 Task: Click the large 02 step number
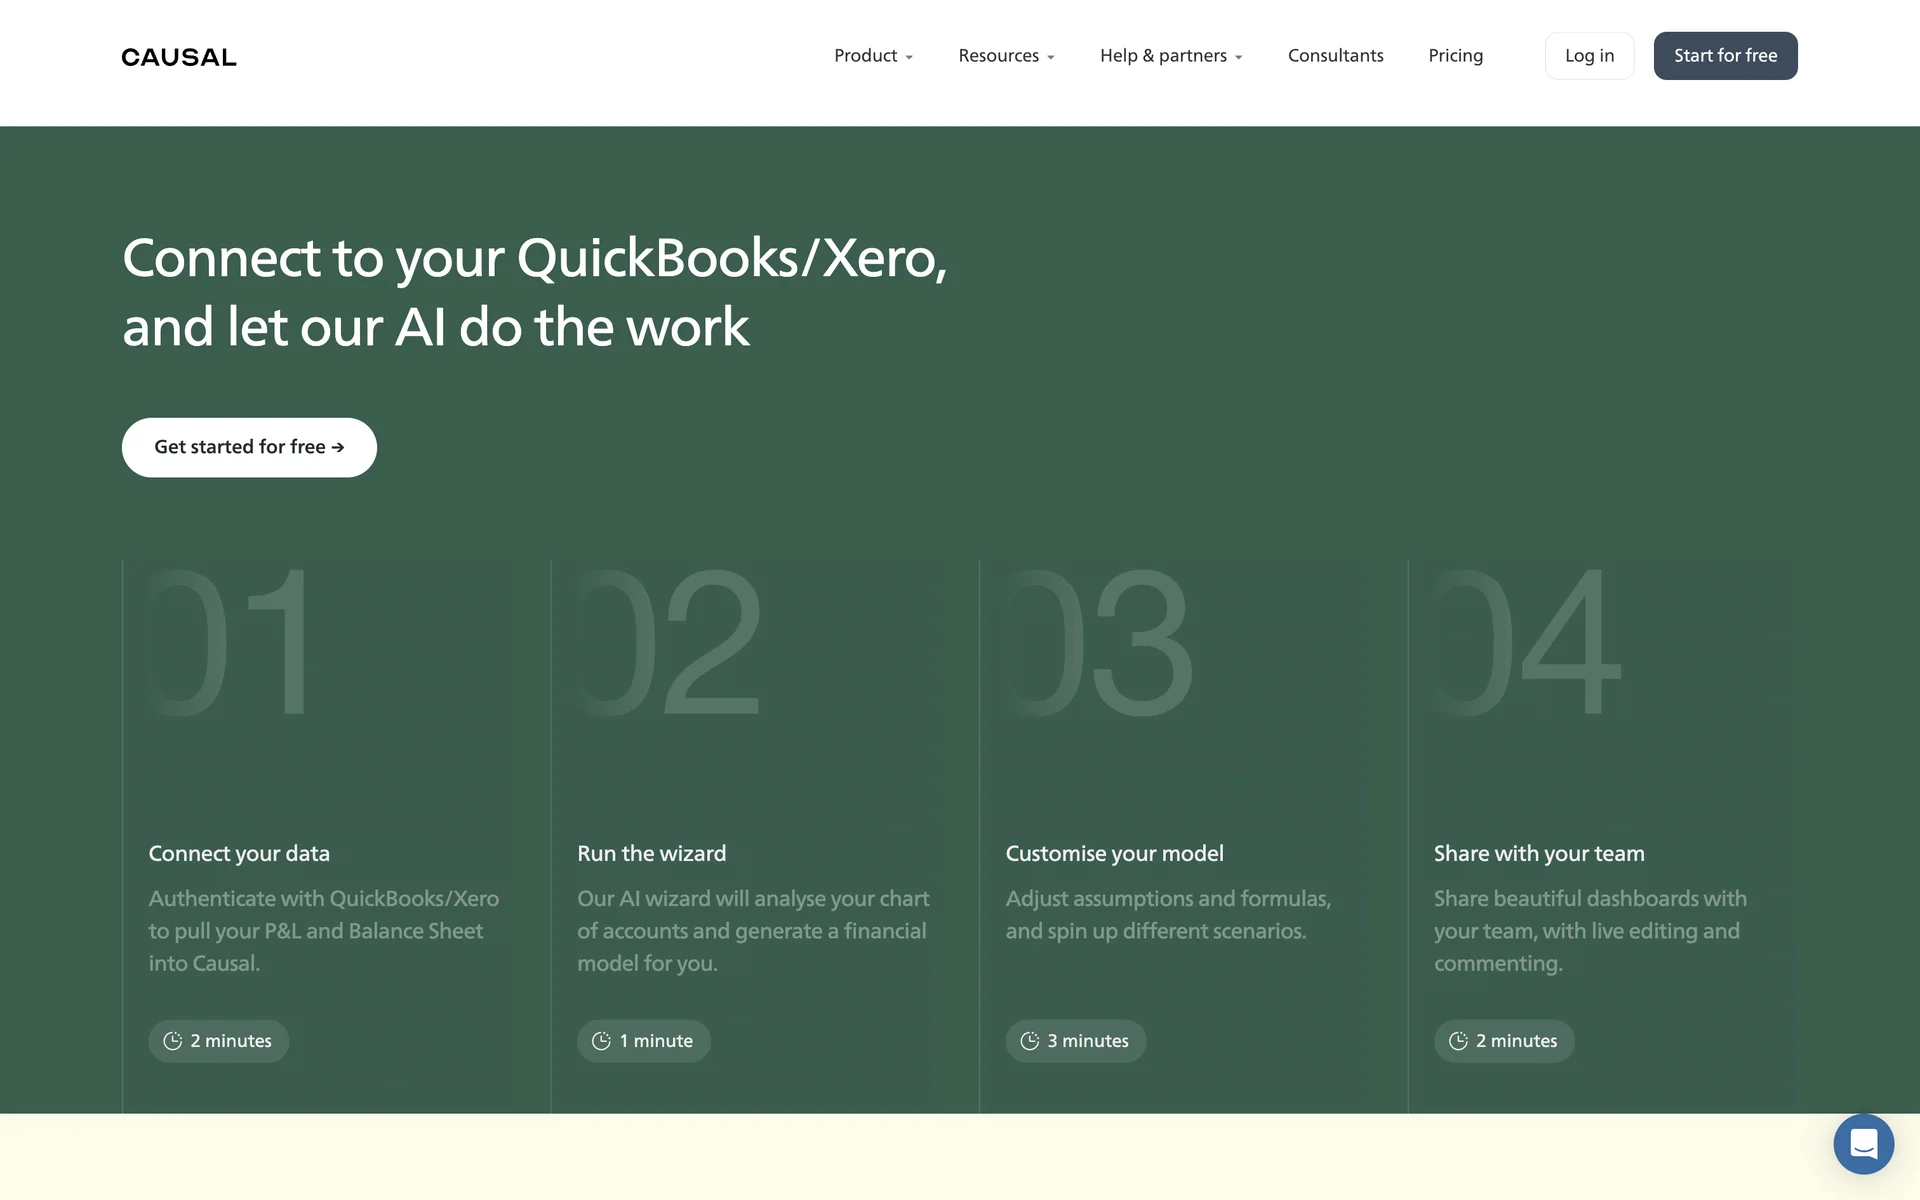click(668, 642)
